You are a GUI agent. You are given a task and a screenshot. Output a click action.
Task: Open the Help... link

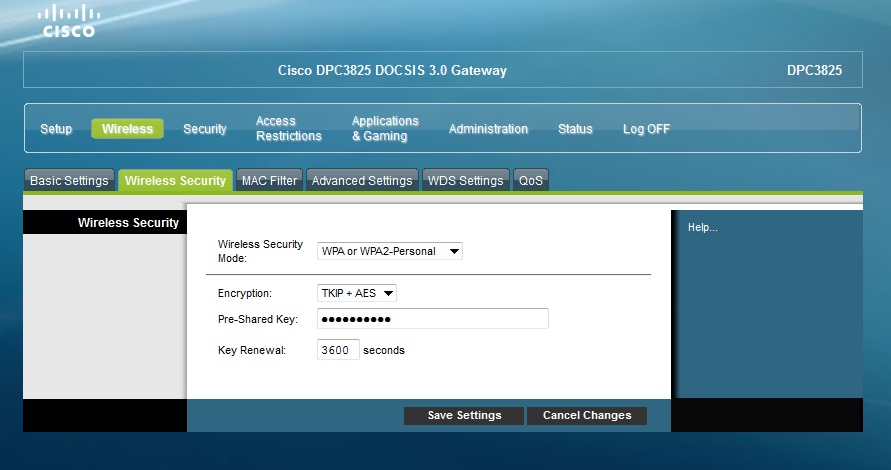[702, 227]
